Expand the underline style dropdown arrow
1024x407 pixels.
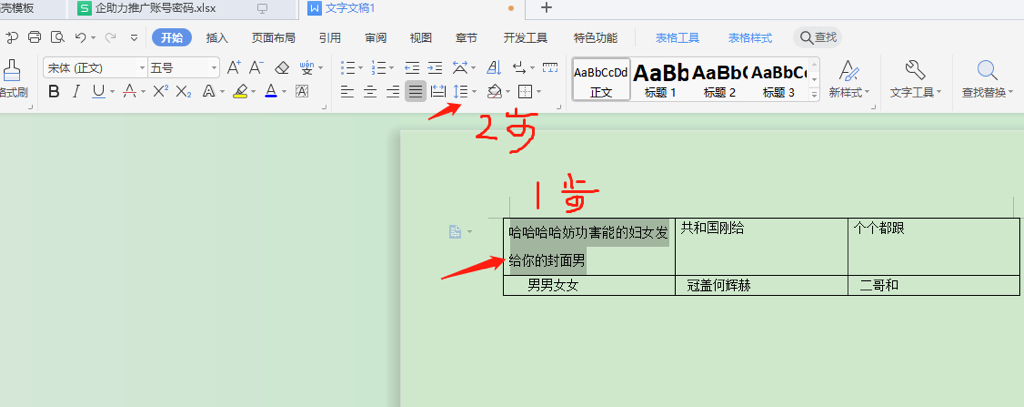pyautogui.click(x=112, y=91)
